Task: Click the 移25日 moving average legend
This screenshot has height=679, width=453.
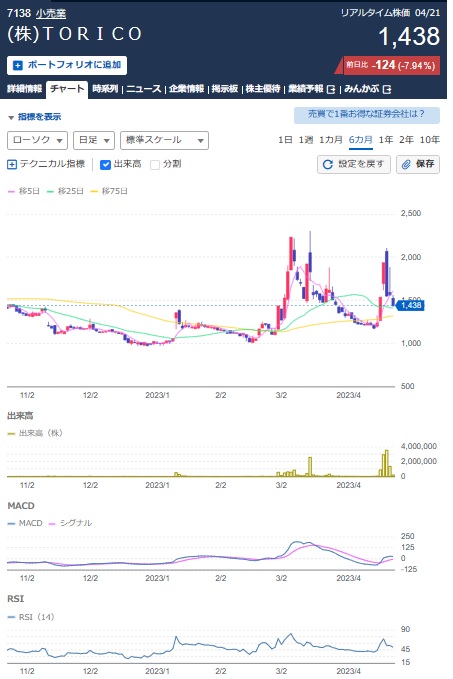Action: coord(65,191)
